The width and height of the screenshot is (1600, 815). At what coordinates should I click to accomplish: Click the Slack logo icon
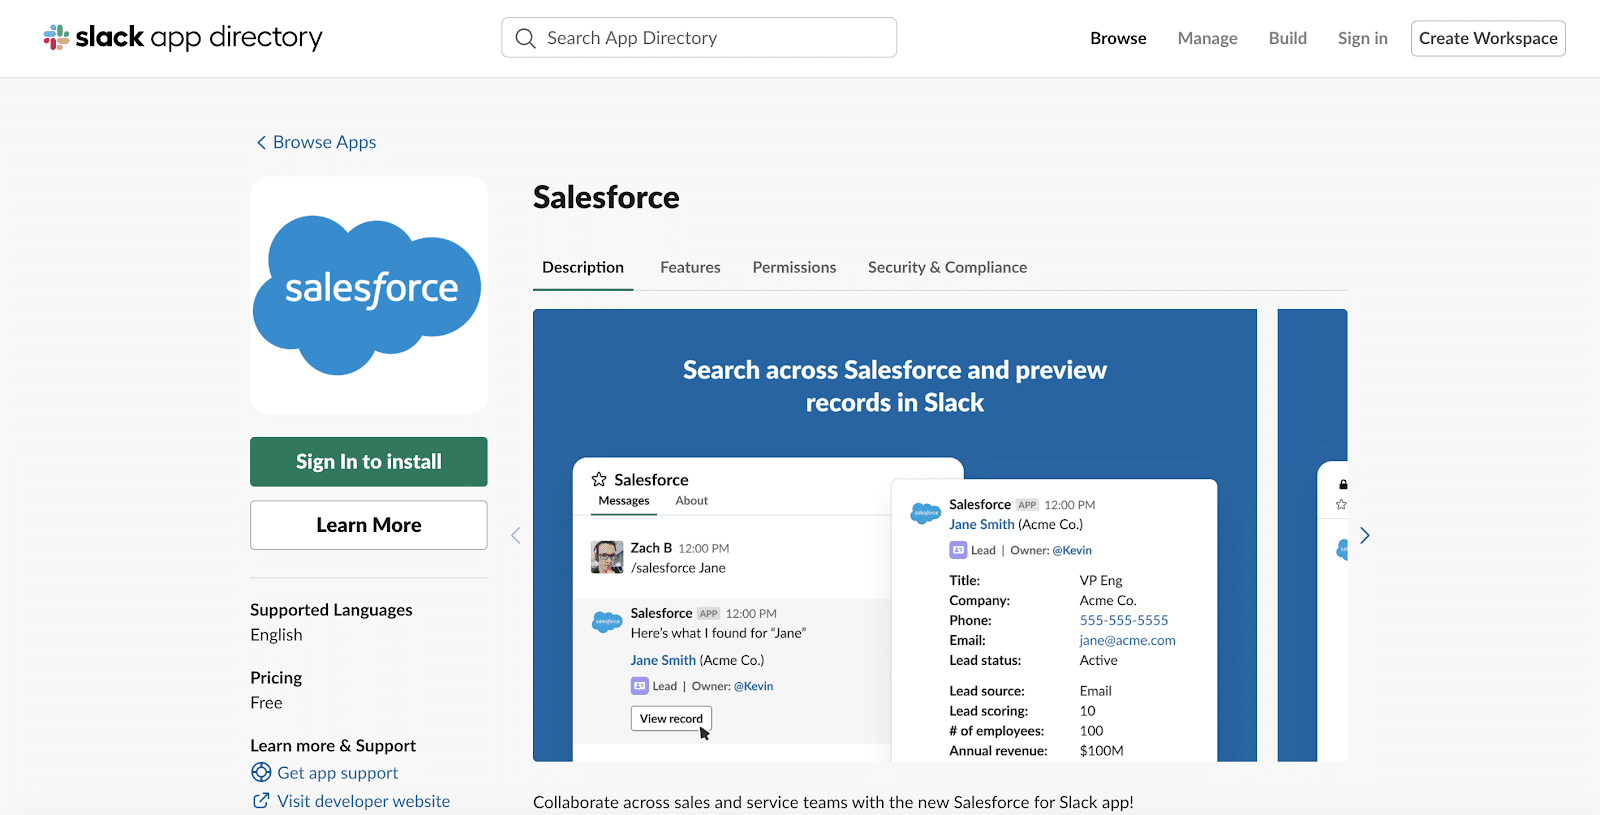point(56,38)
